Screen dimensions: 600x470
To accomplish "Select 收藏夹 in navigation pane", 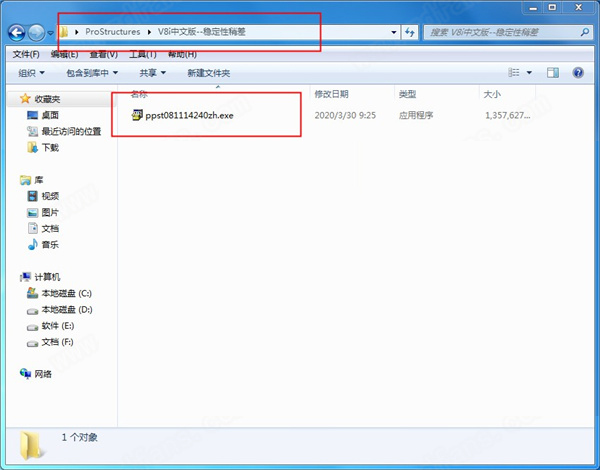I will pos(47,99).
